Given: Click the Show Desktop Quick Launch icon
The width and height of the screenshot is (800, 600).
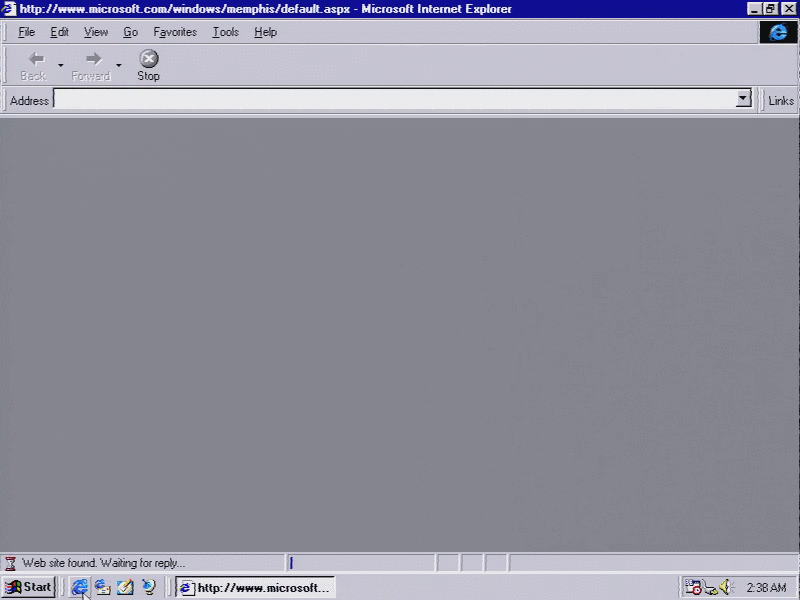Looking at the screenshot, I should coord(126,587).
